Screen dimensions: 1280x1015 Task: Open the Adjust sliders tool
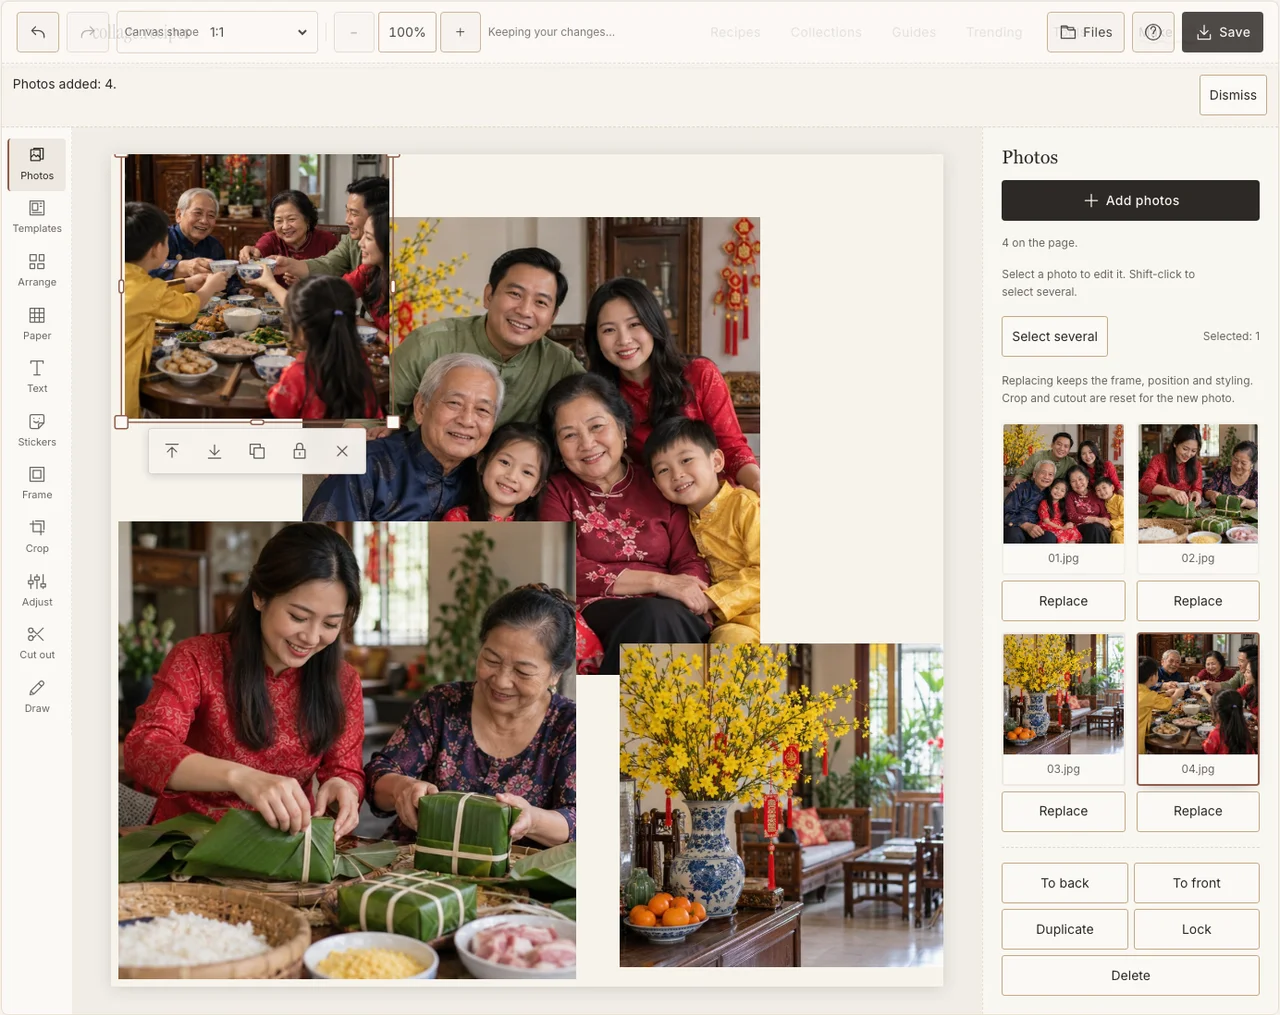point(37,590)
